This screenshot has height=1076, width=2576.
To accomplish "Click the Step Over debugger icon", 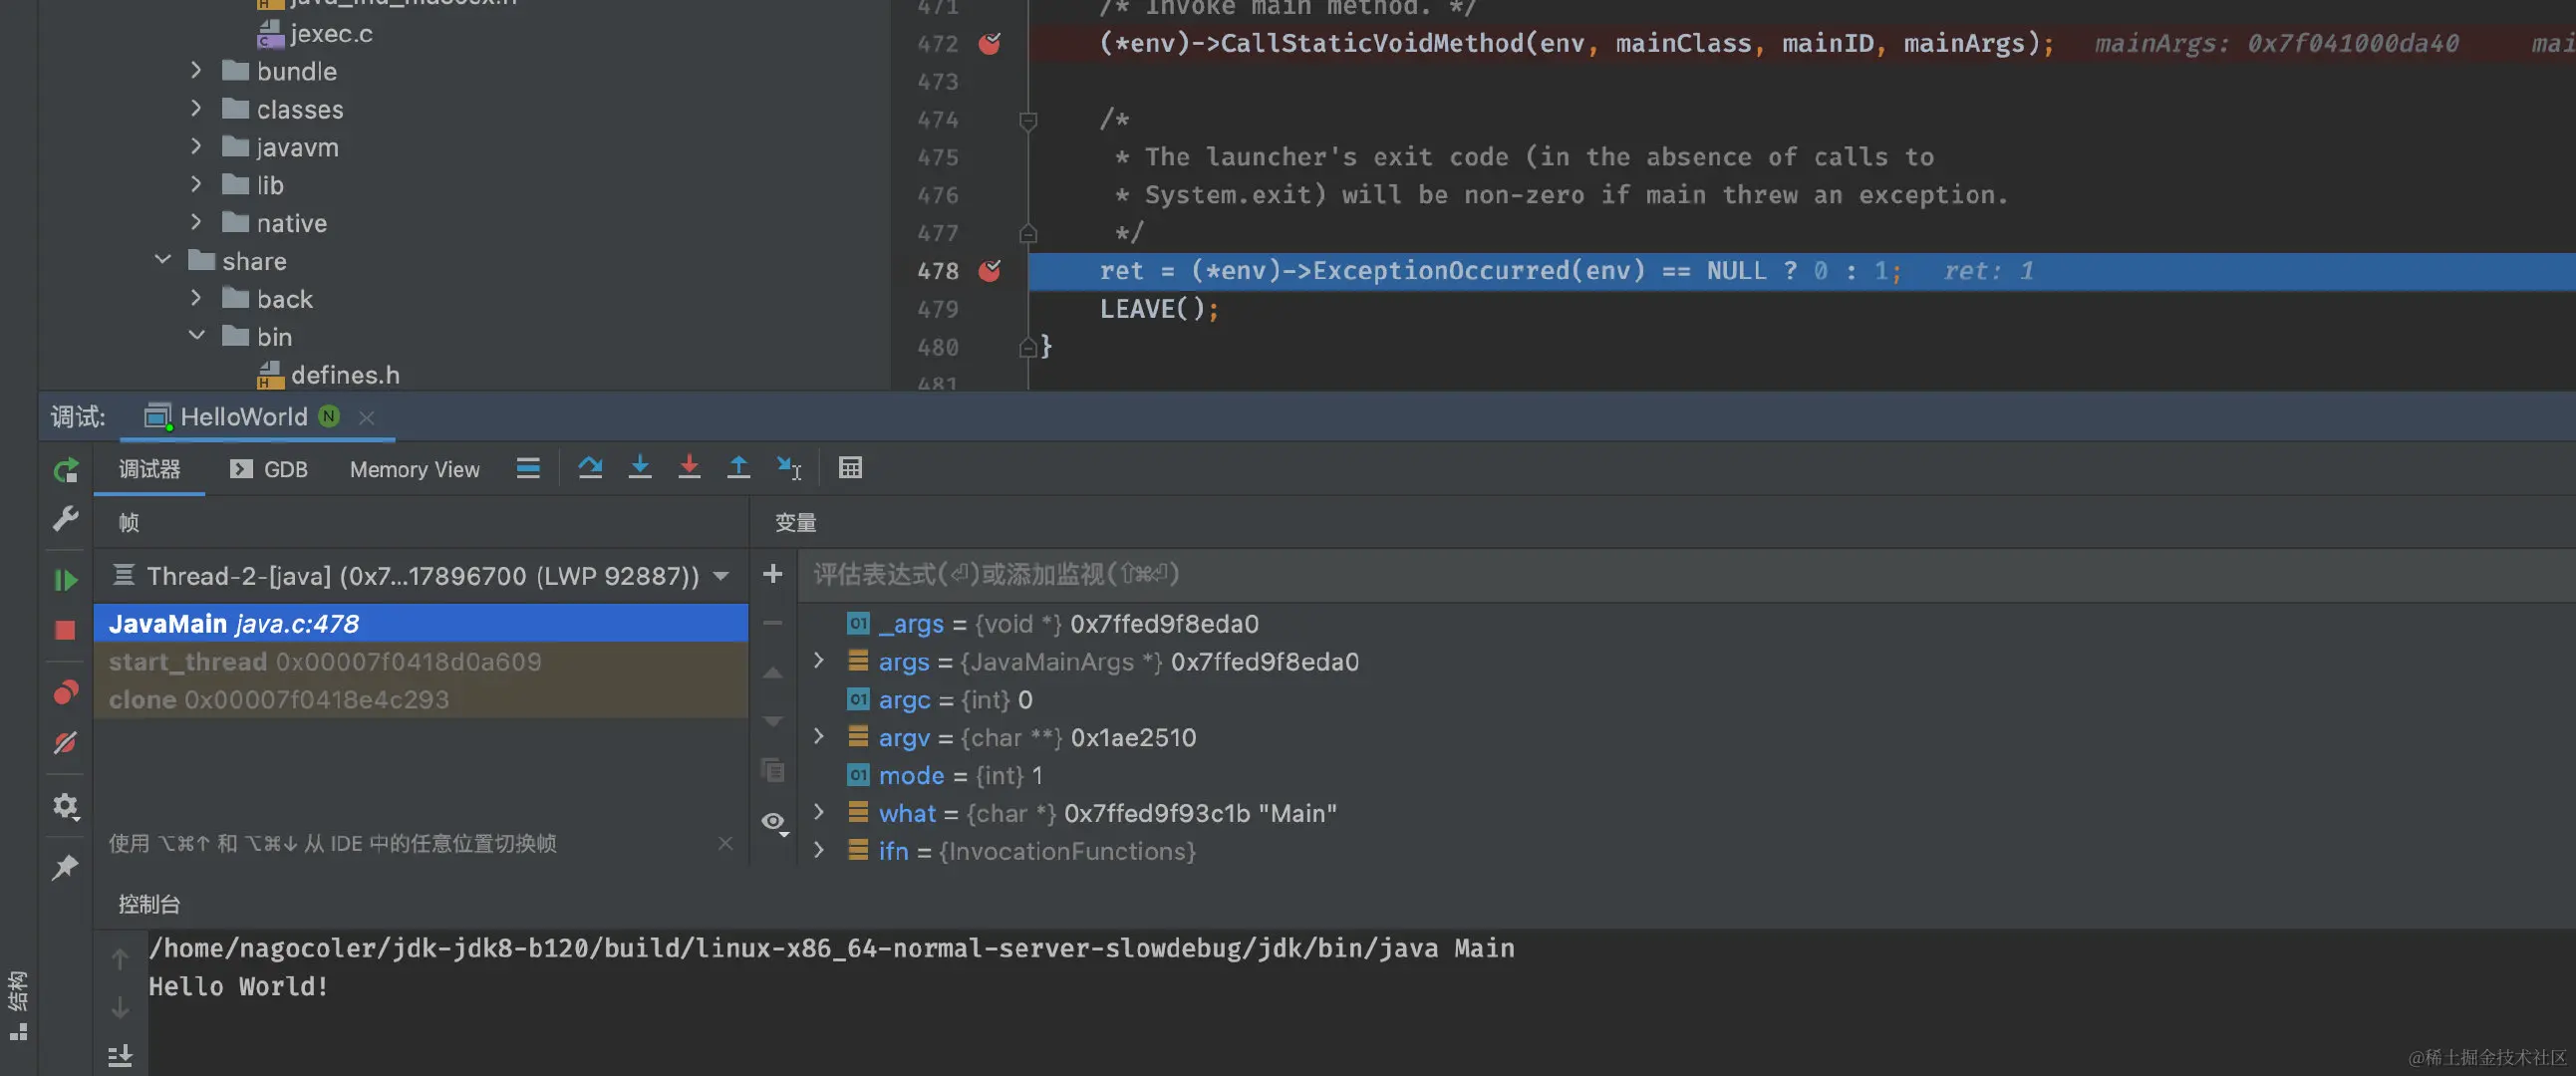I will [590, 468].
